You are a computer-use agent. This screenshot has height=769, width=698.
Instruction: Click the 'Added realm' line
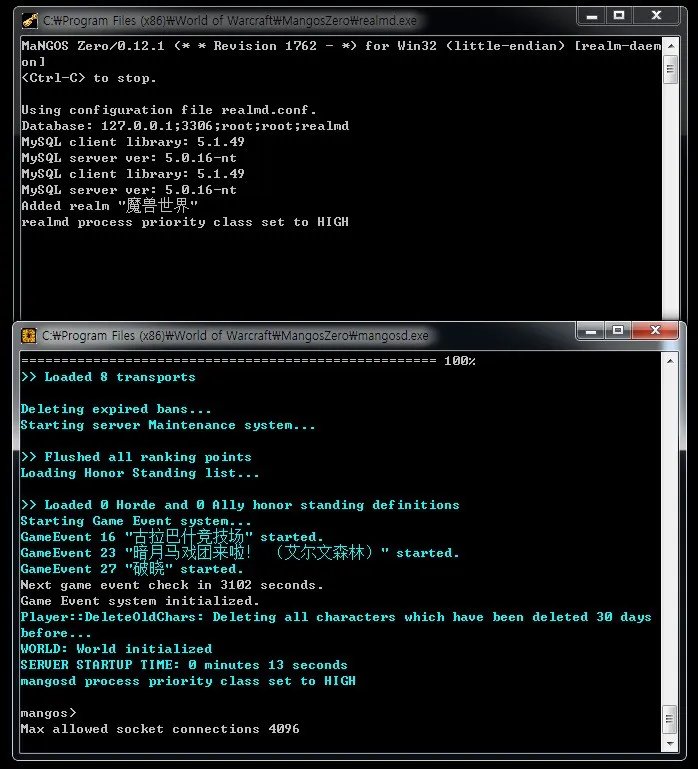(109, 205)
